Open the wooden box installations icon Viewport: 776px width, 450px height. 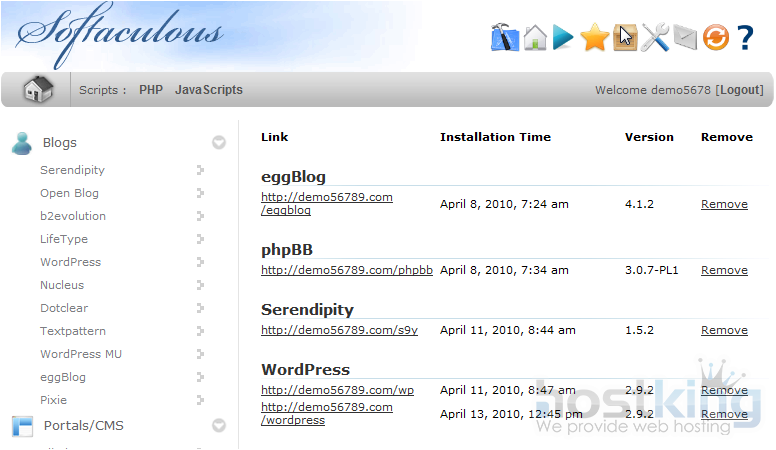625,38
